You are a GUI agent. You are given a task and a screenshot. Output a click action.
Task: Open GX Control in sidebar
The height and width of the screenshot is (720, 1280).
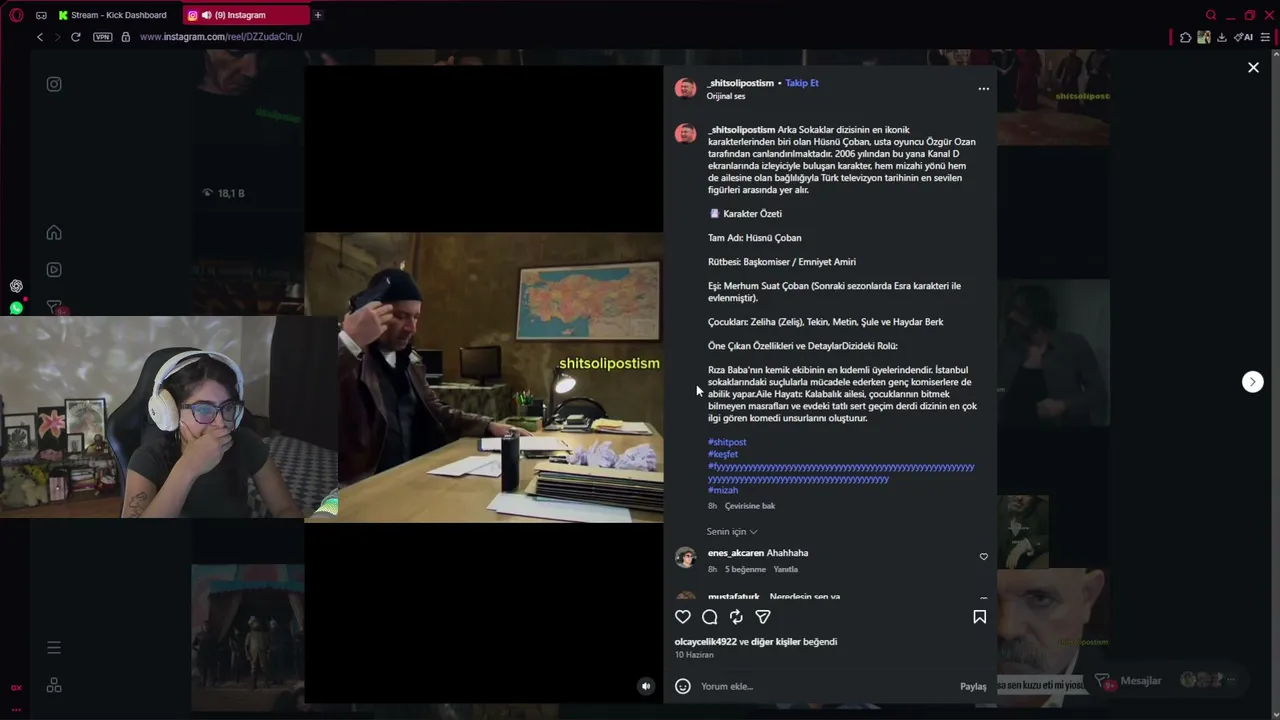(x=16, y=688)
